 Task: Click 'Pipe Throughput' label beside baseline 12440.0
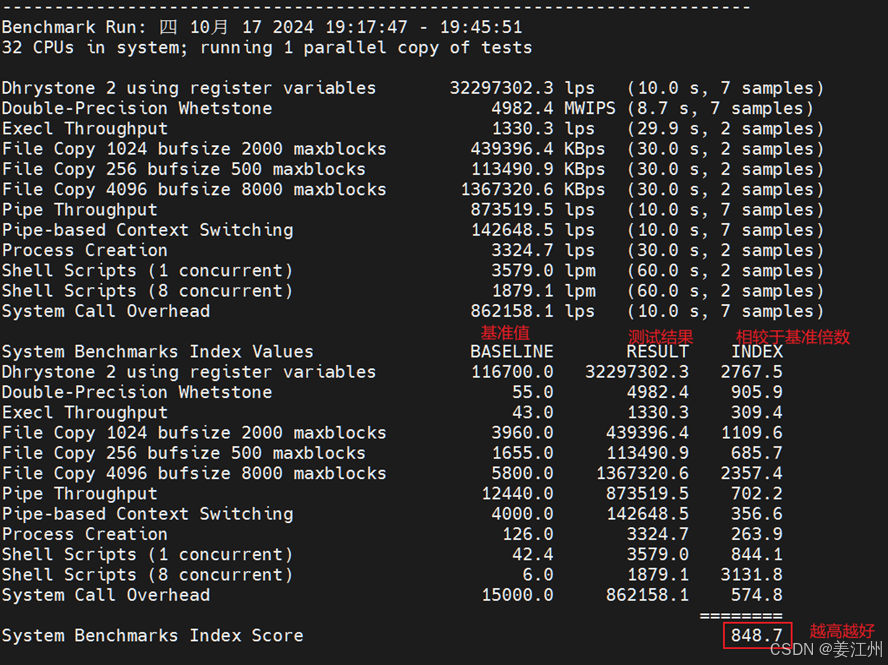point(79,494)
